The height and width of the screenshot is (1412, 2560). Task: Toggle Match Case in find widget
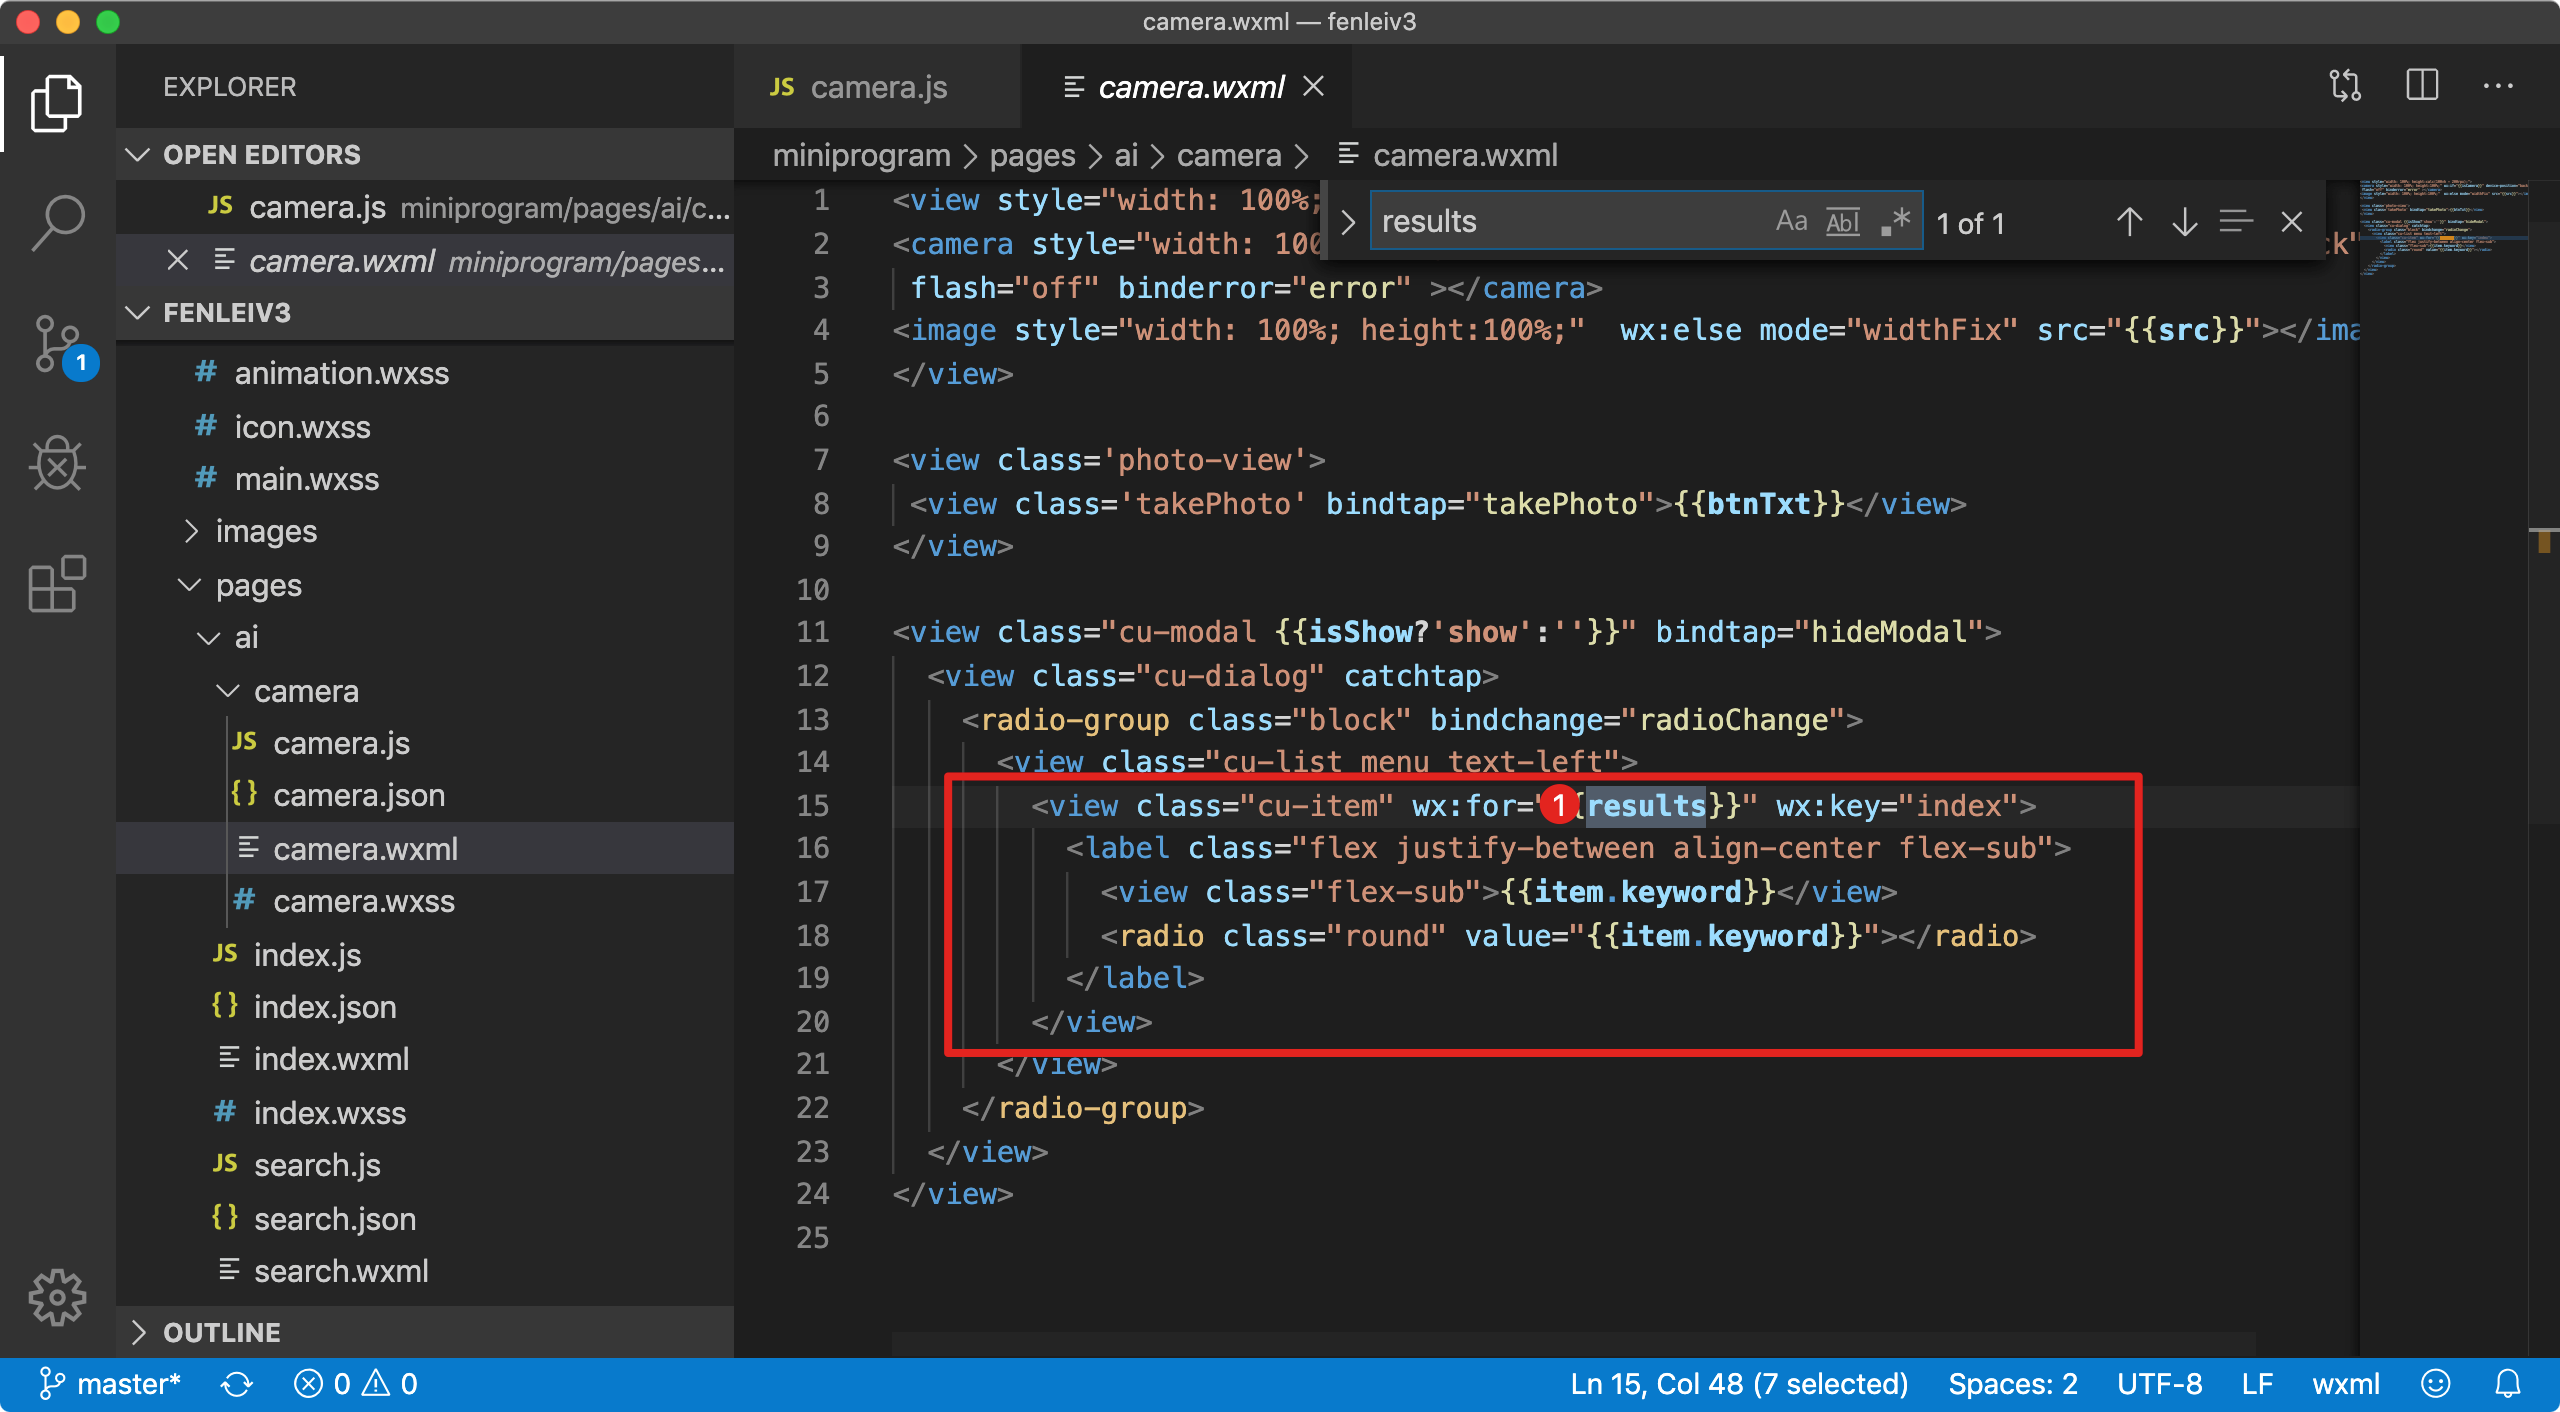[1791, 221]
